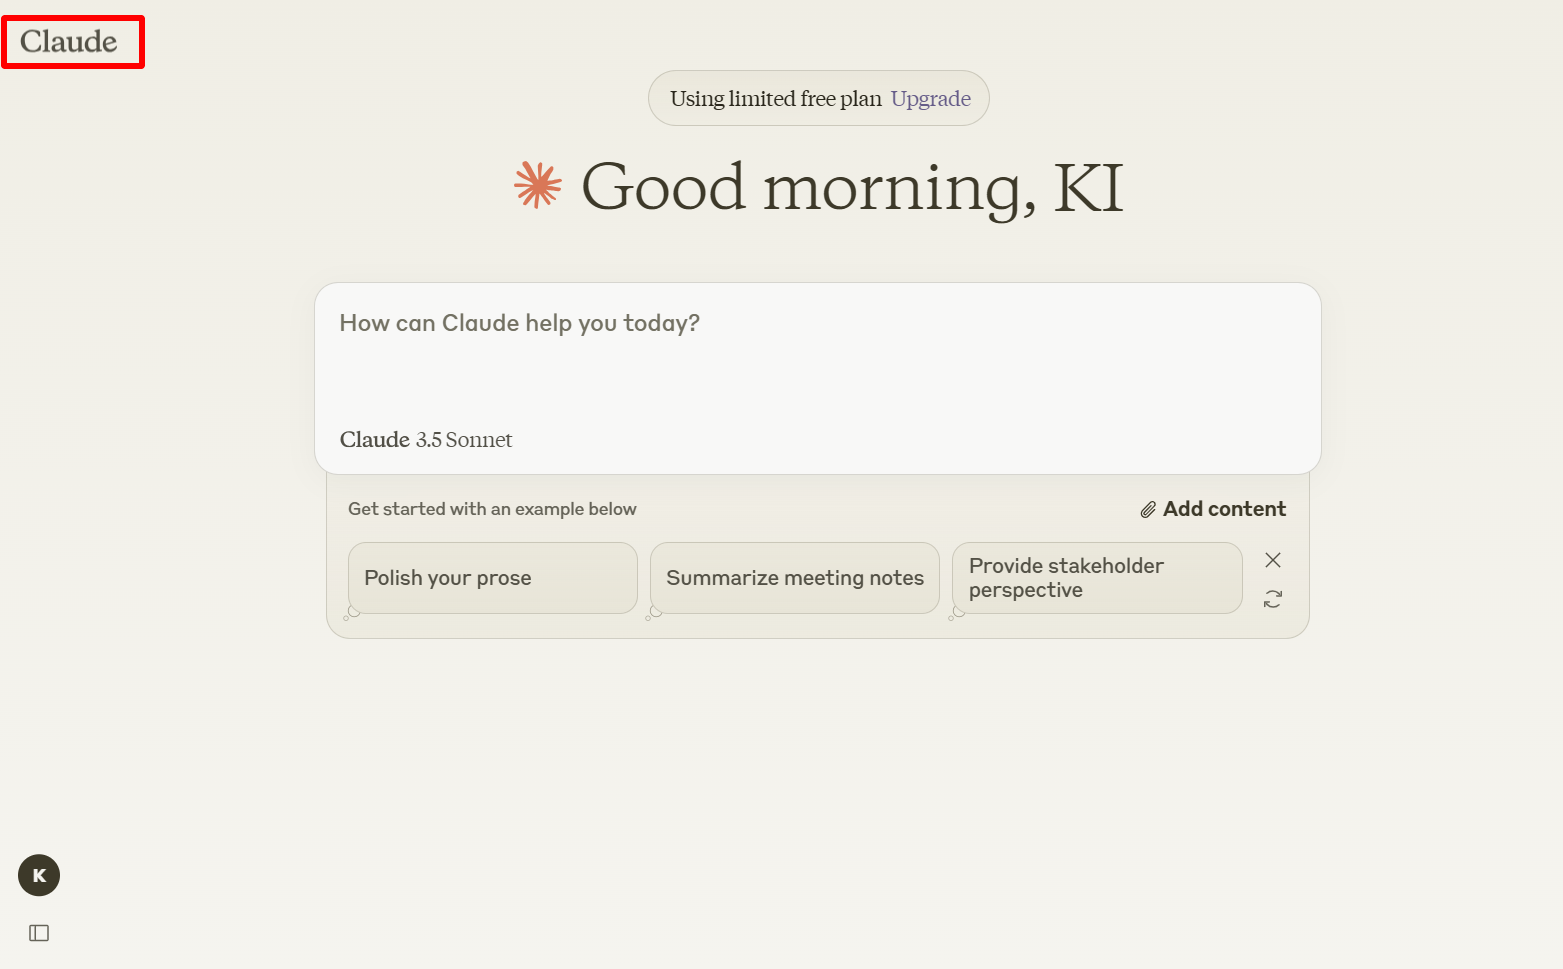Click the bubble icon on 'Polish your prose'
Image resolution: width=1563 pixels, height=969 pixels.
click(352, 613)
